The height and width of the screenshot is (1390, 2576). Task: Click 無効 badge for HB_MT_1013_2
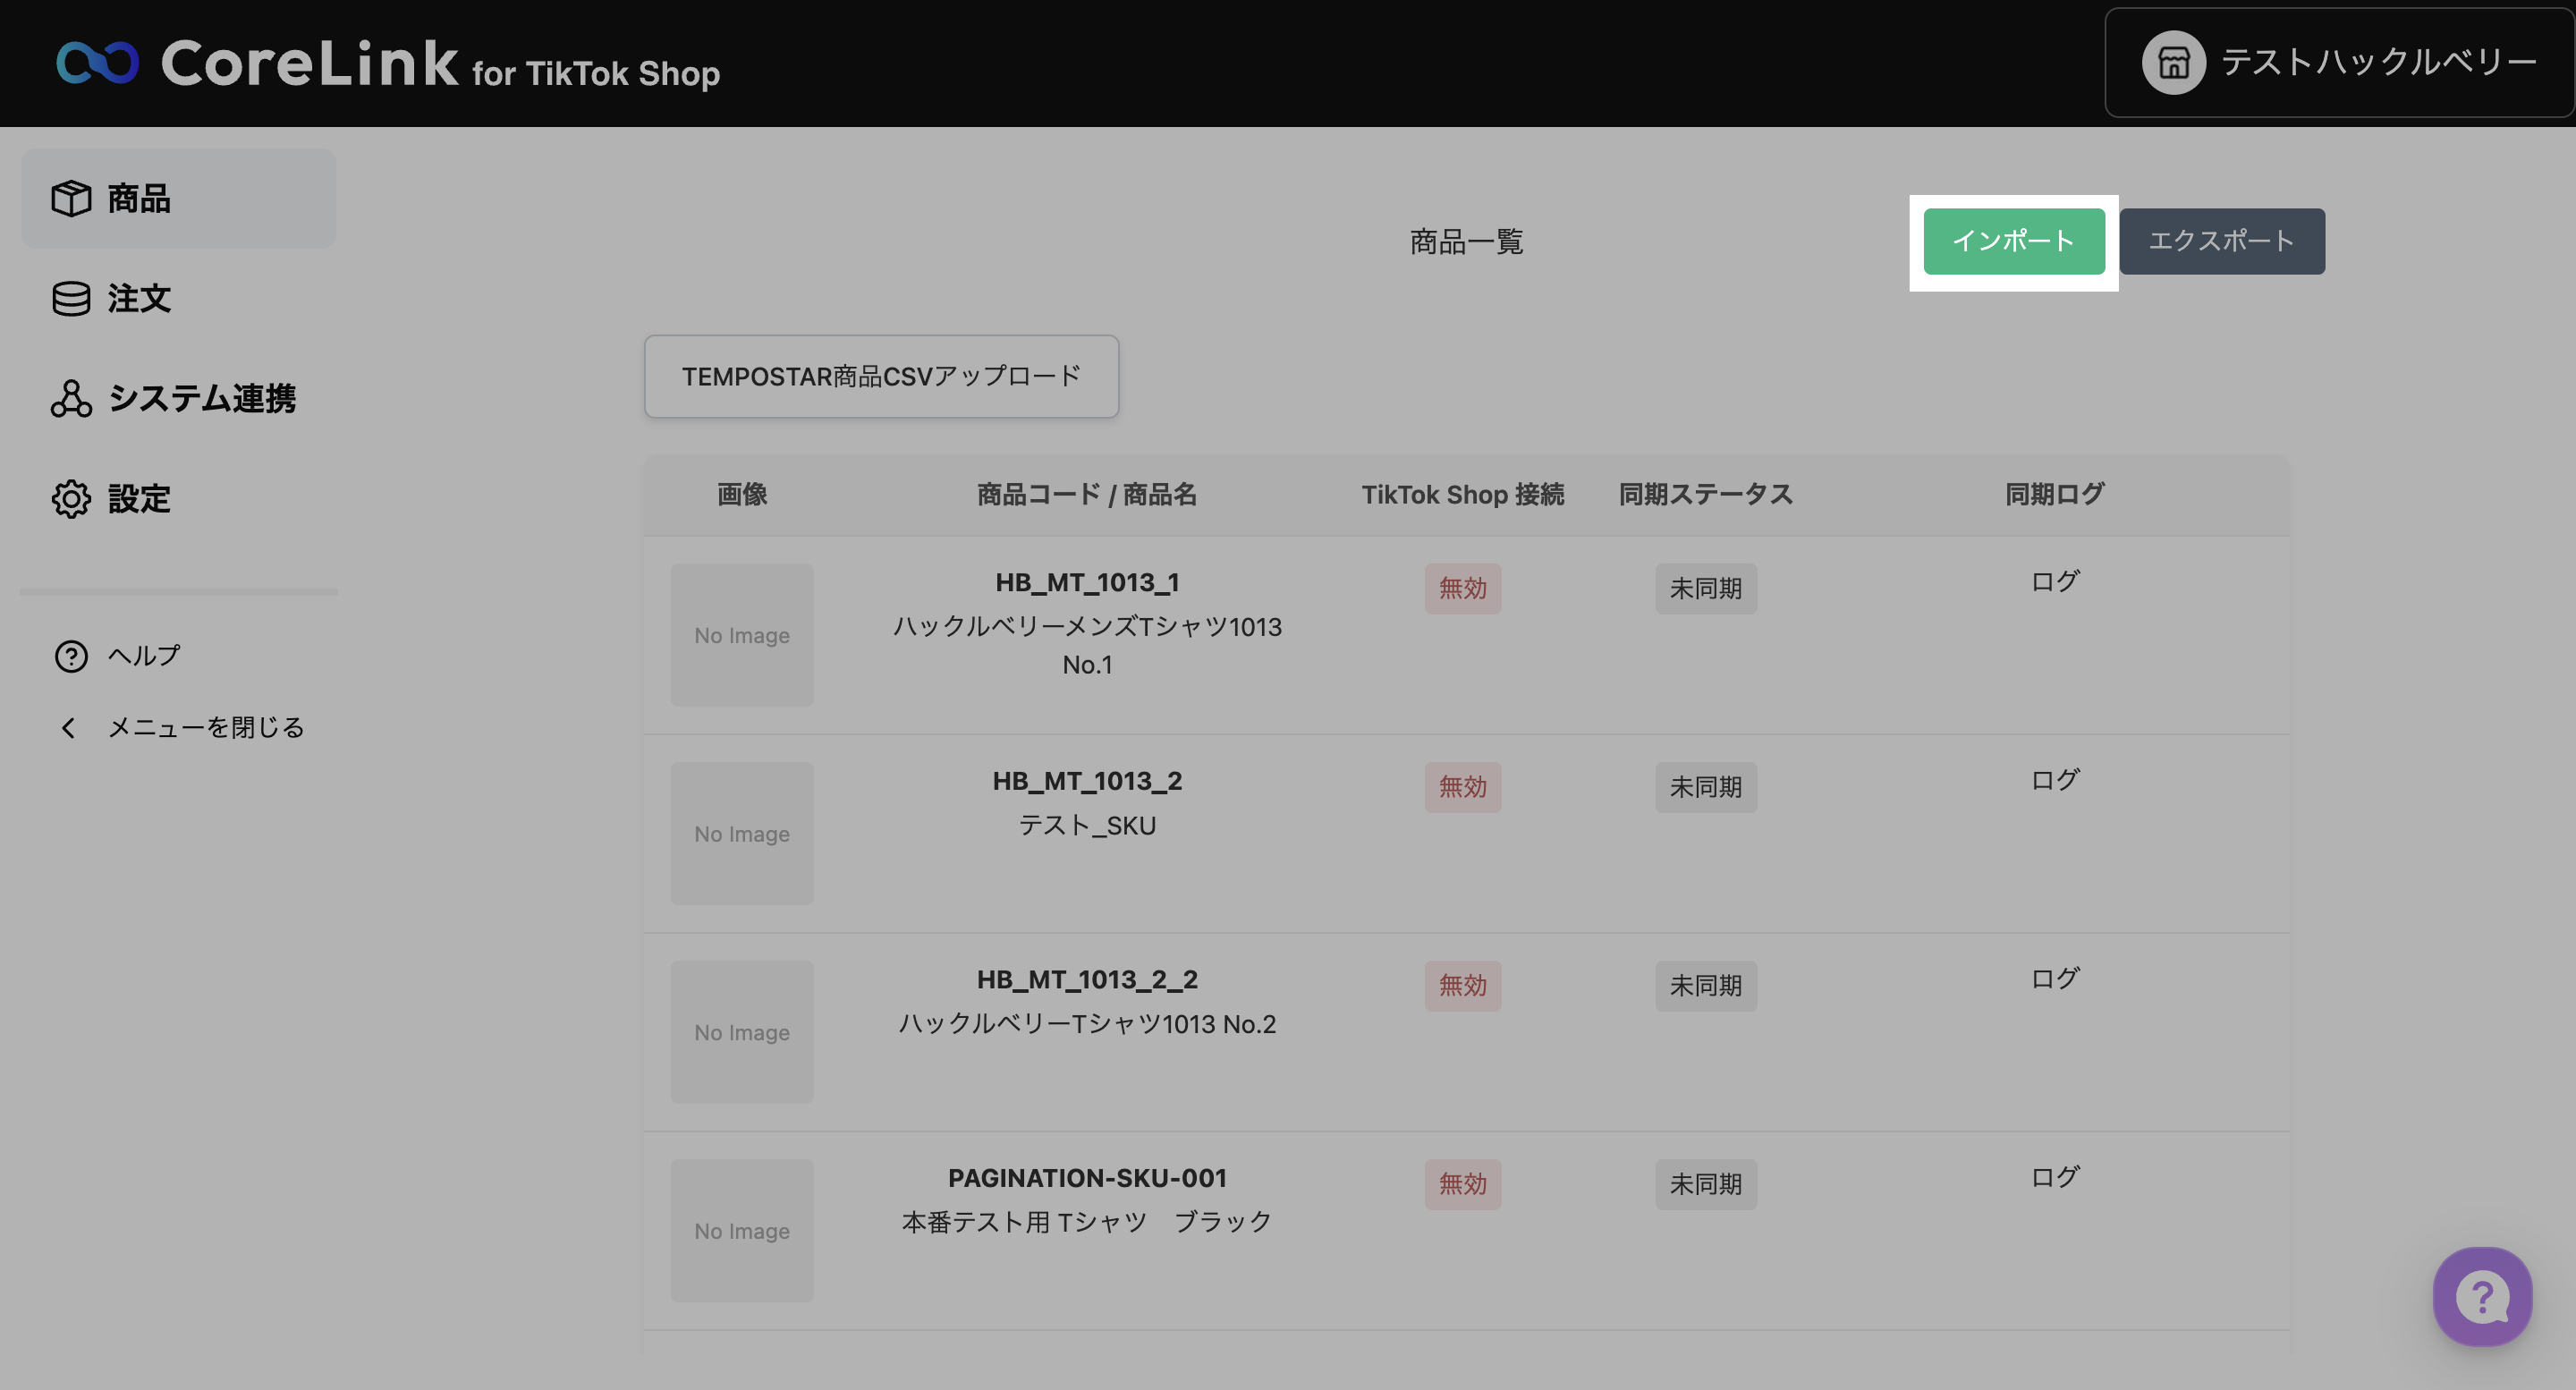1462,787
